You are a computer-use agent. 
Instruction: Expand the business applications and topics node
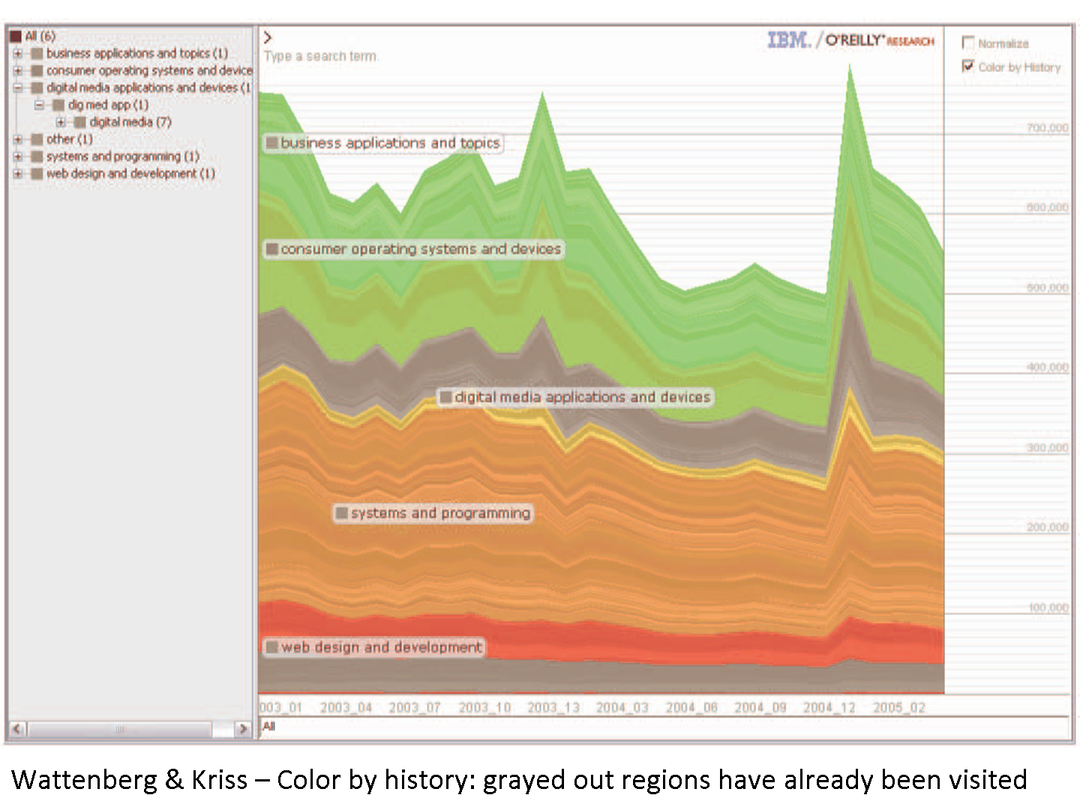click(x=18, y=53)
